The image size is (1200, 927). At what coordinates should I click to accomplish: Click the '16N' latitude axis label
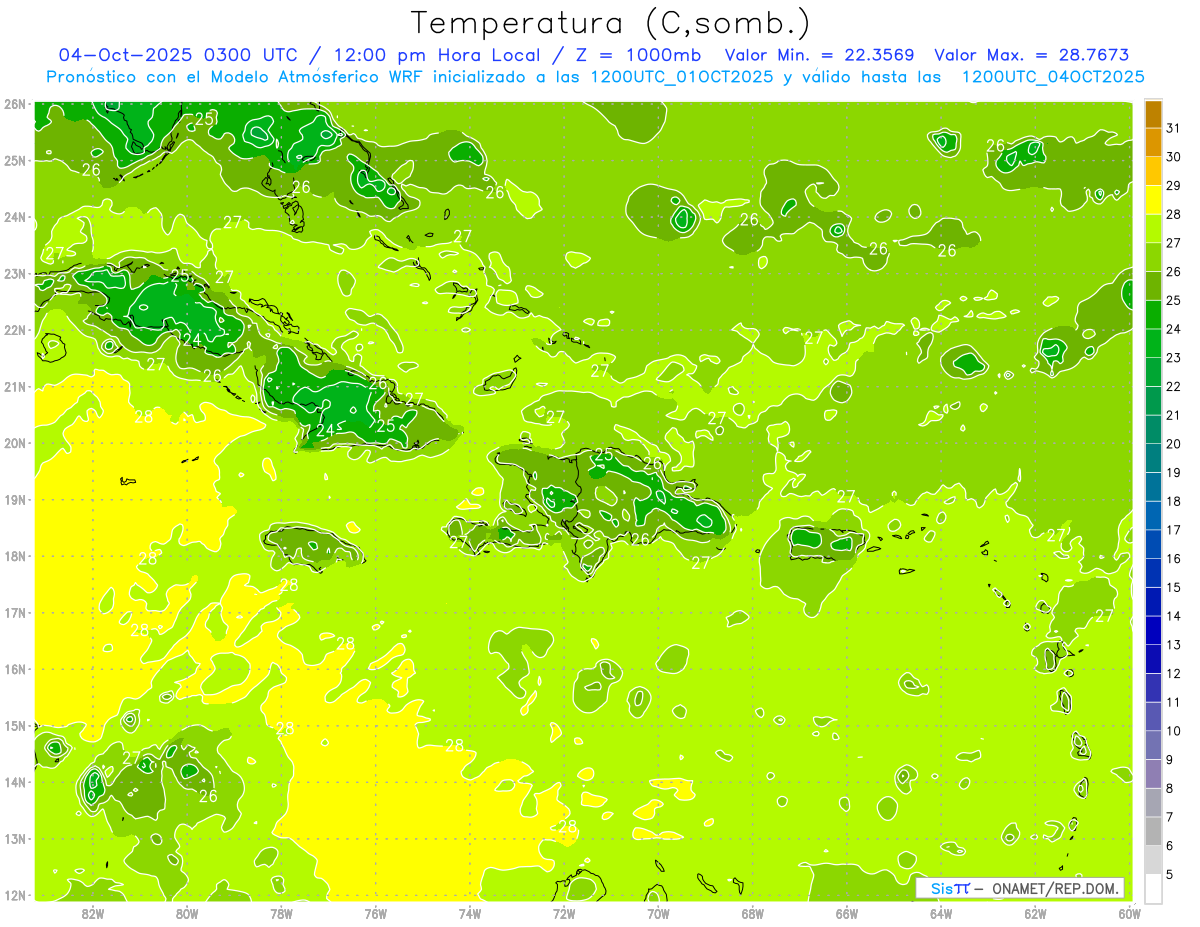15,669
